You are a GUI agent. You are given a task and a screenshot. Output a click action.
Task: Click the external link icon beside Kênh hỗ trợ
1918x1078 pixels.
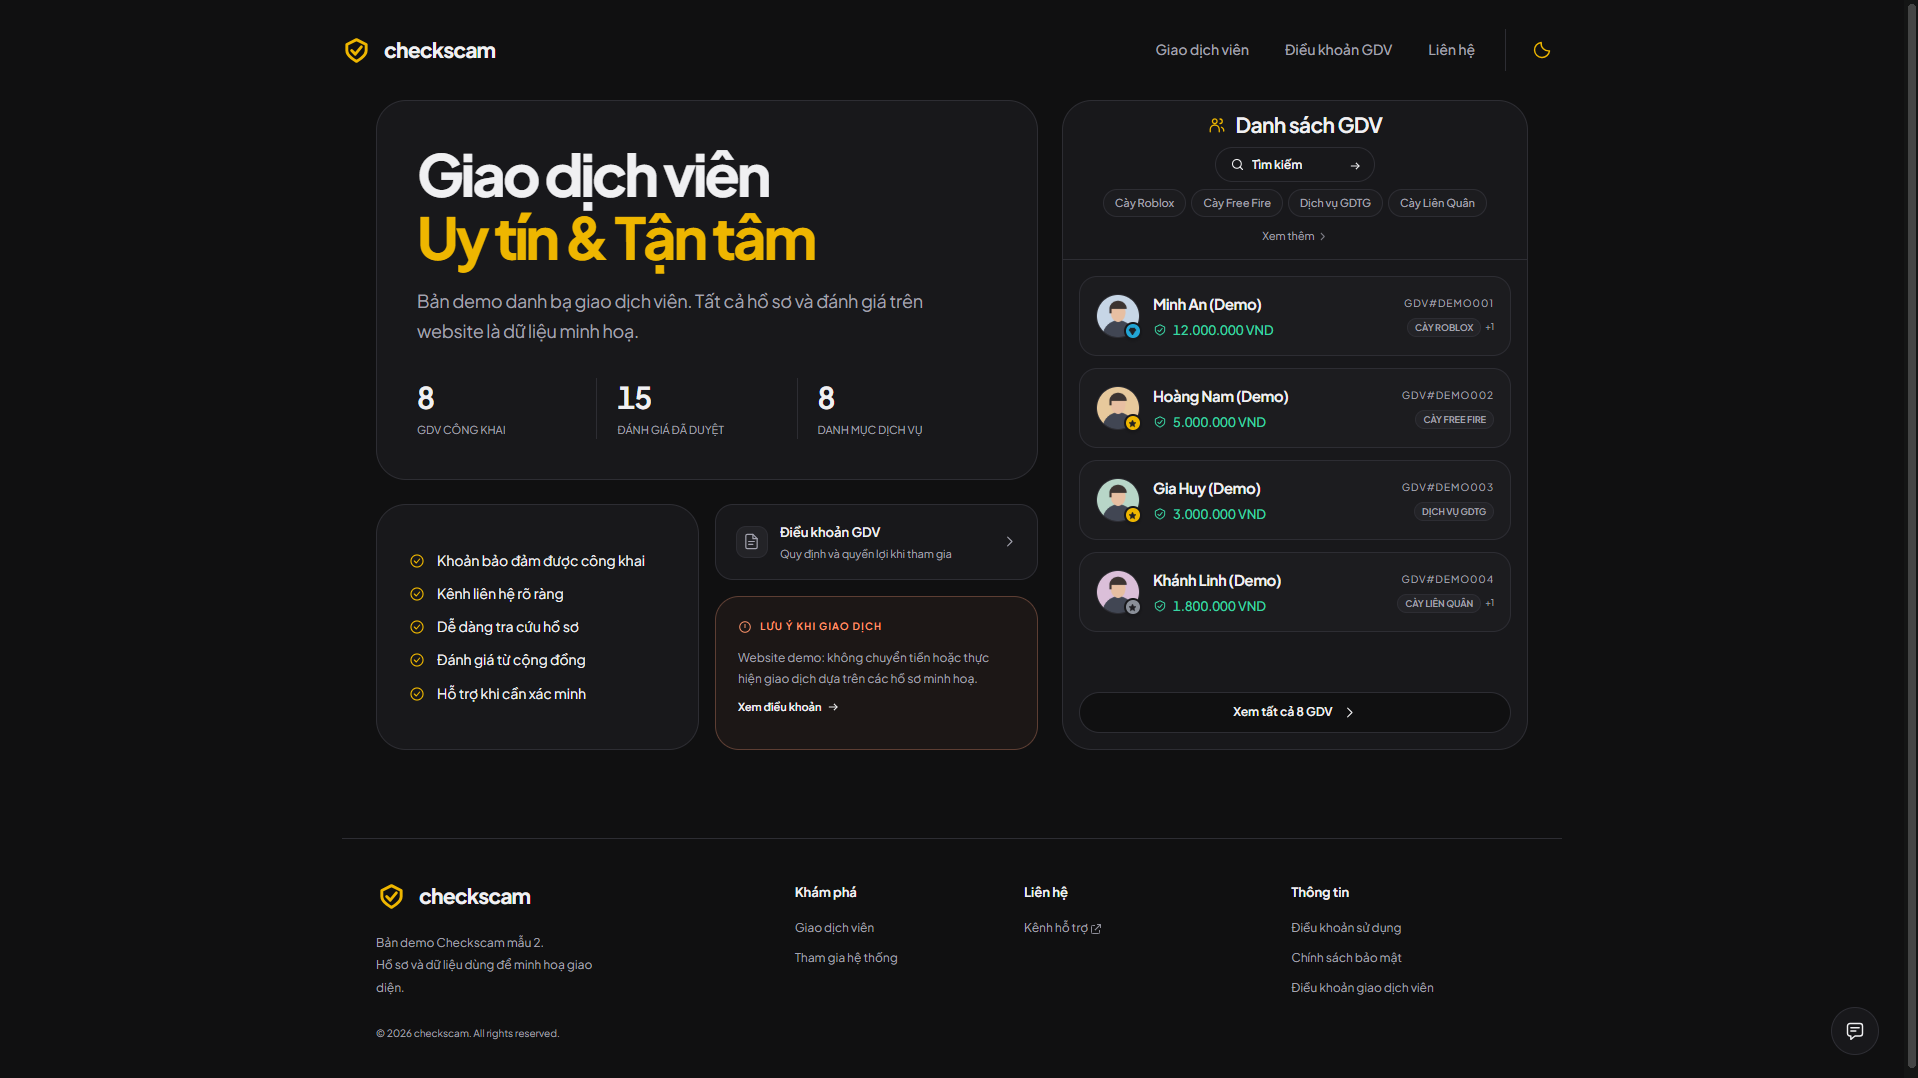point(1096,929)
